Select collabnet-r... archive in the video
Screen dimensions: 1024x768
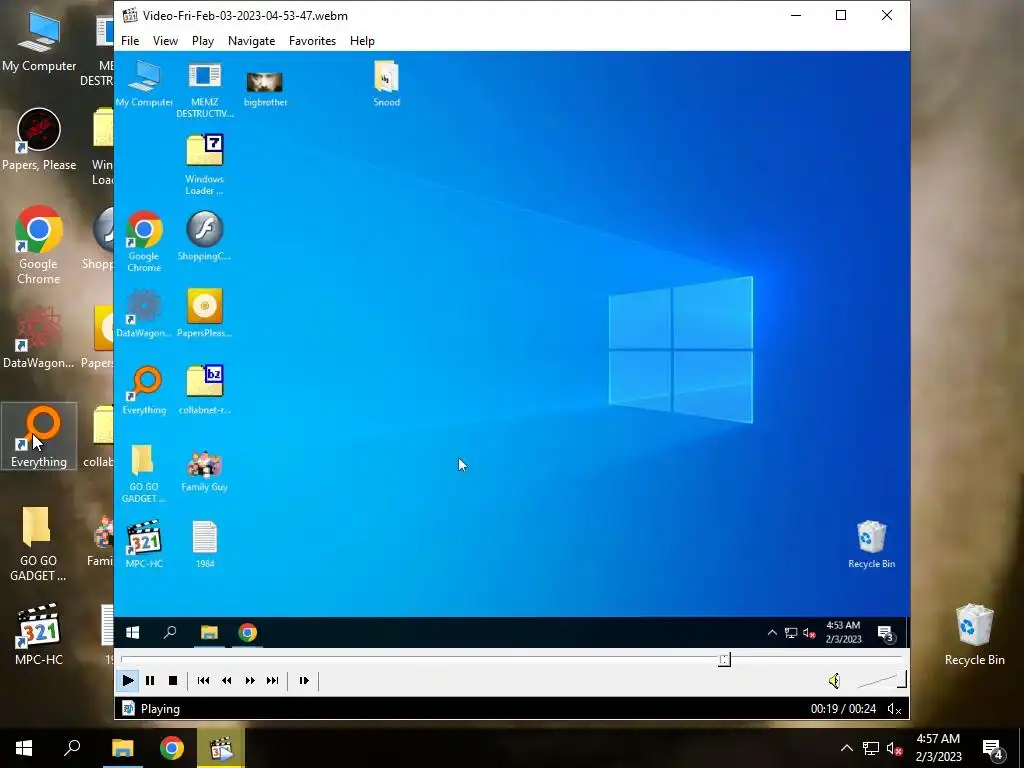point(204,390)
